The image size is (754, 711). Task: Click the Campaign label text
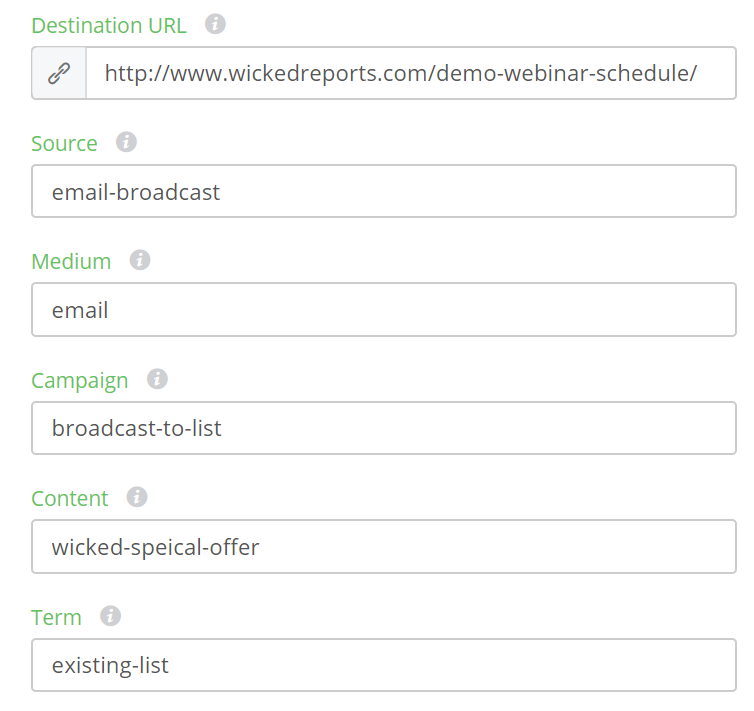pyautogui.click(x=80, y=381)
